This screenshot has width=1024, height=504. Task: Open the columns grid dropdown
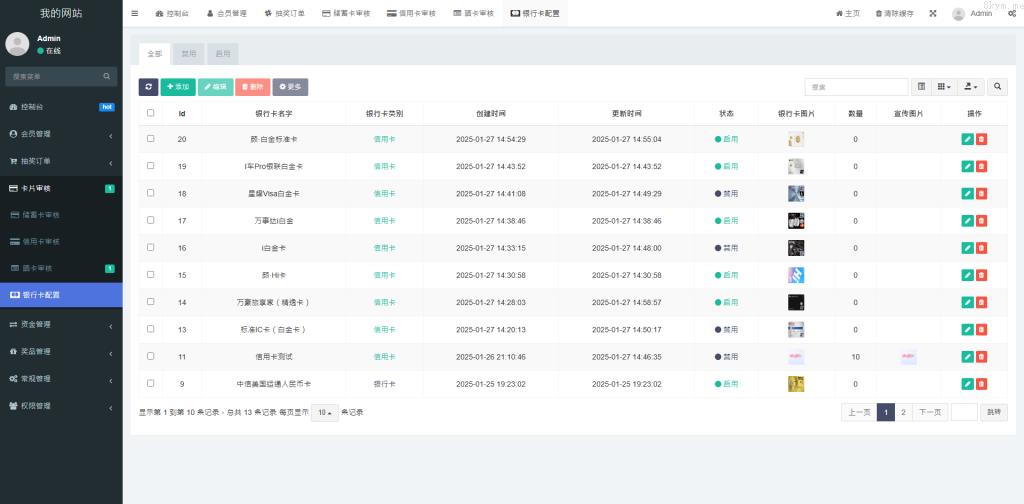point(944,87)
